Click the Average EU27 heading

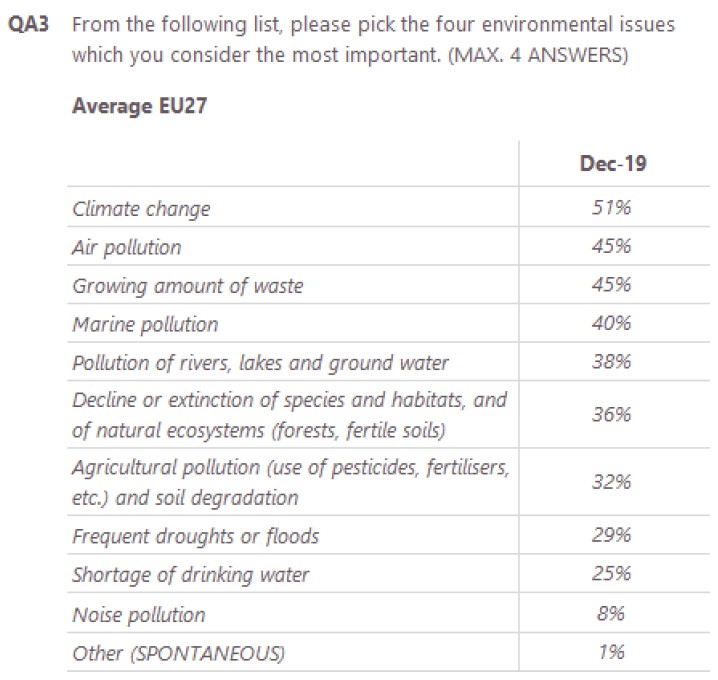coord(139,106)
